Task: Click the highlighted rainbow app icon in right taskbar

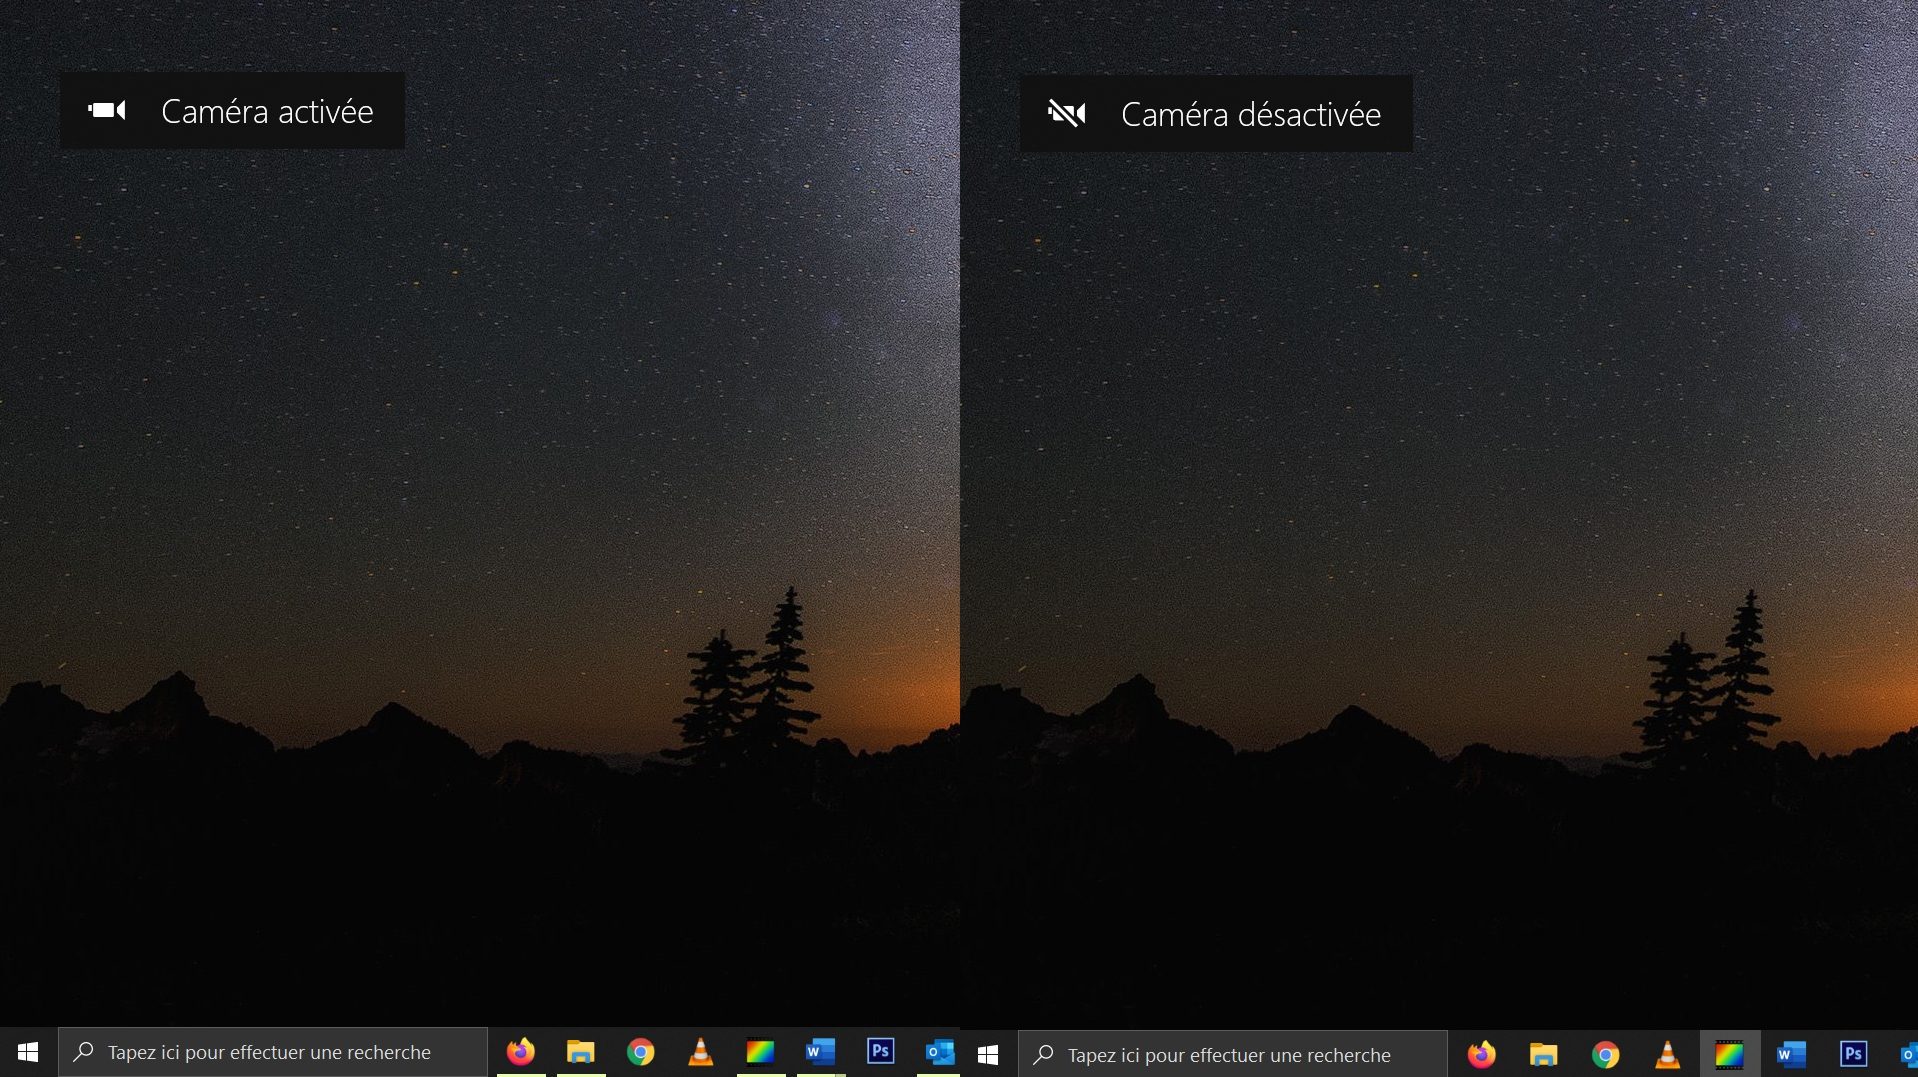Action: (1729, 1055)
